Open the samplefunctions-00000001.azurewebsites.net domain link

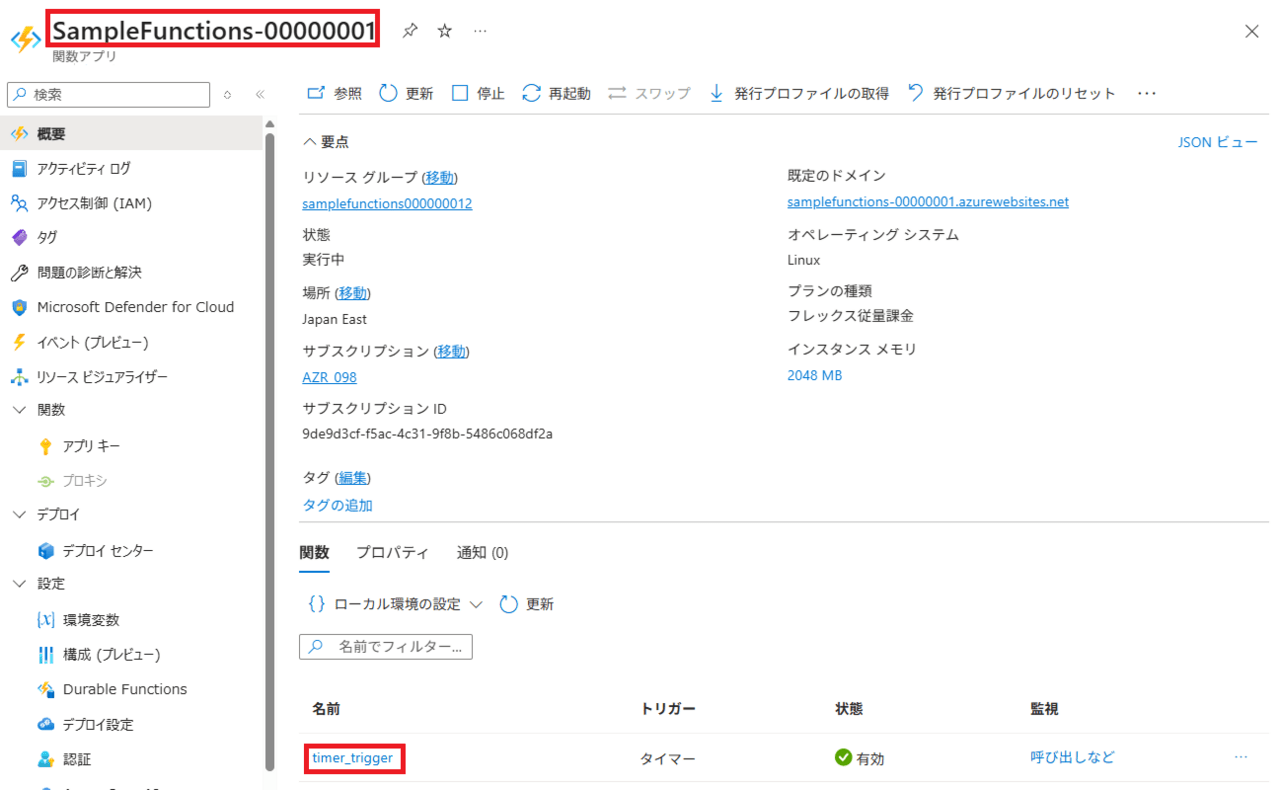tap(927, 202)
